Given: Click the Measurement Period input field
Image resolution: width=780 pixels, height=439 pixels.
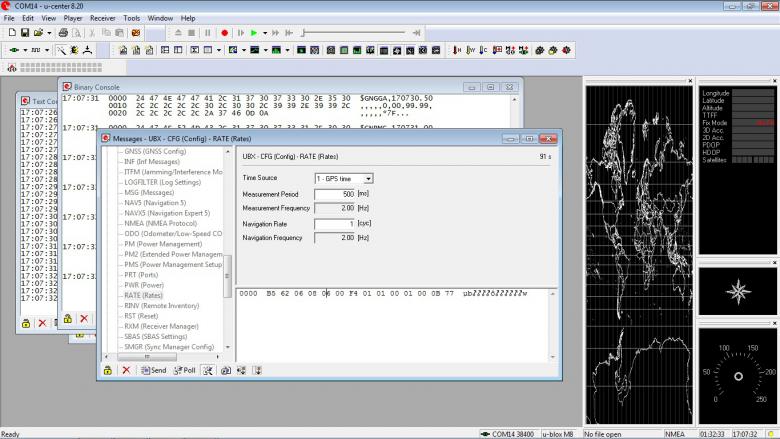Looking at the screenshot, I should pos(335,194).
